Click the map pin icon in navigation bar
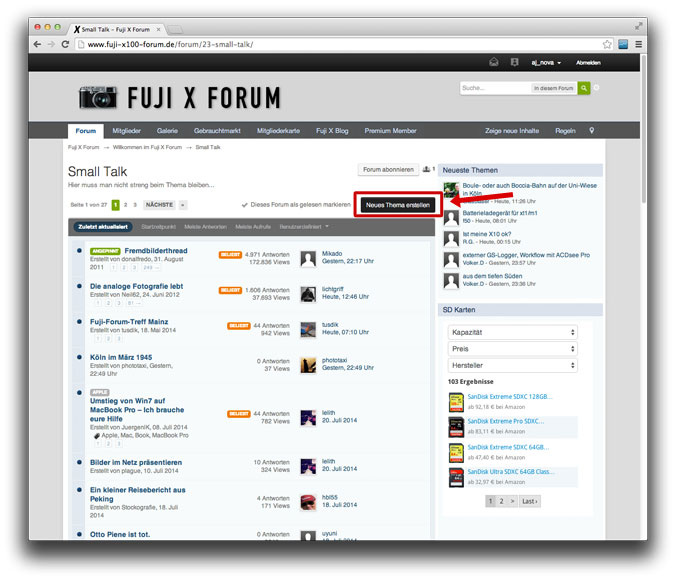The image size is (676, 580). [591, 130]
